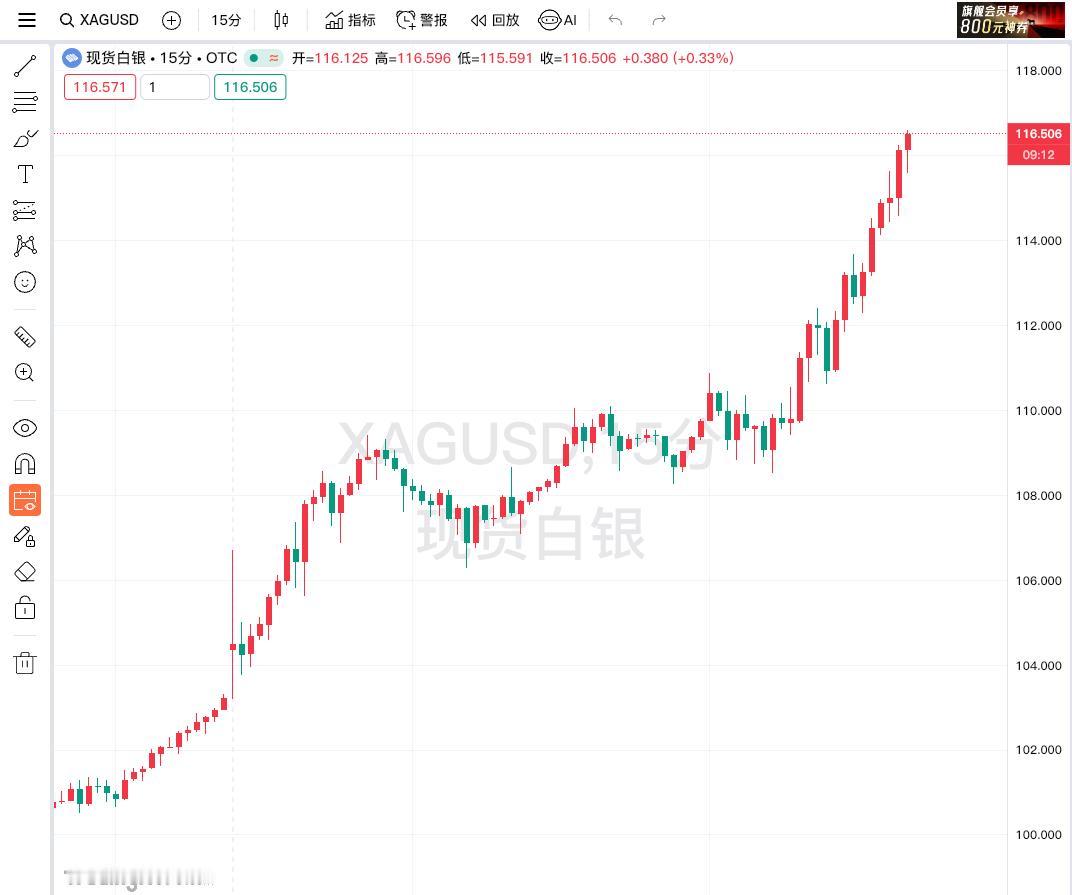1072x895 pixels.
Task: Click the 114.000 price axis label
Action: [1038, 241]
